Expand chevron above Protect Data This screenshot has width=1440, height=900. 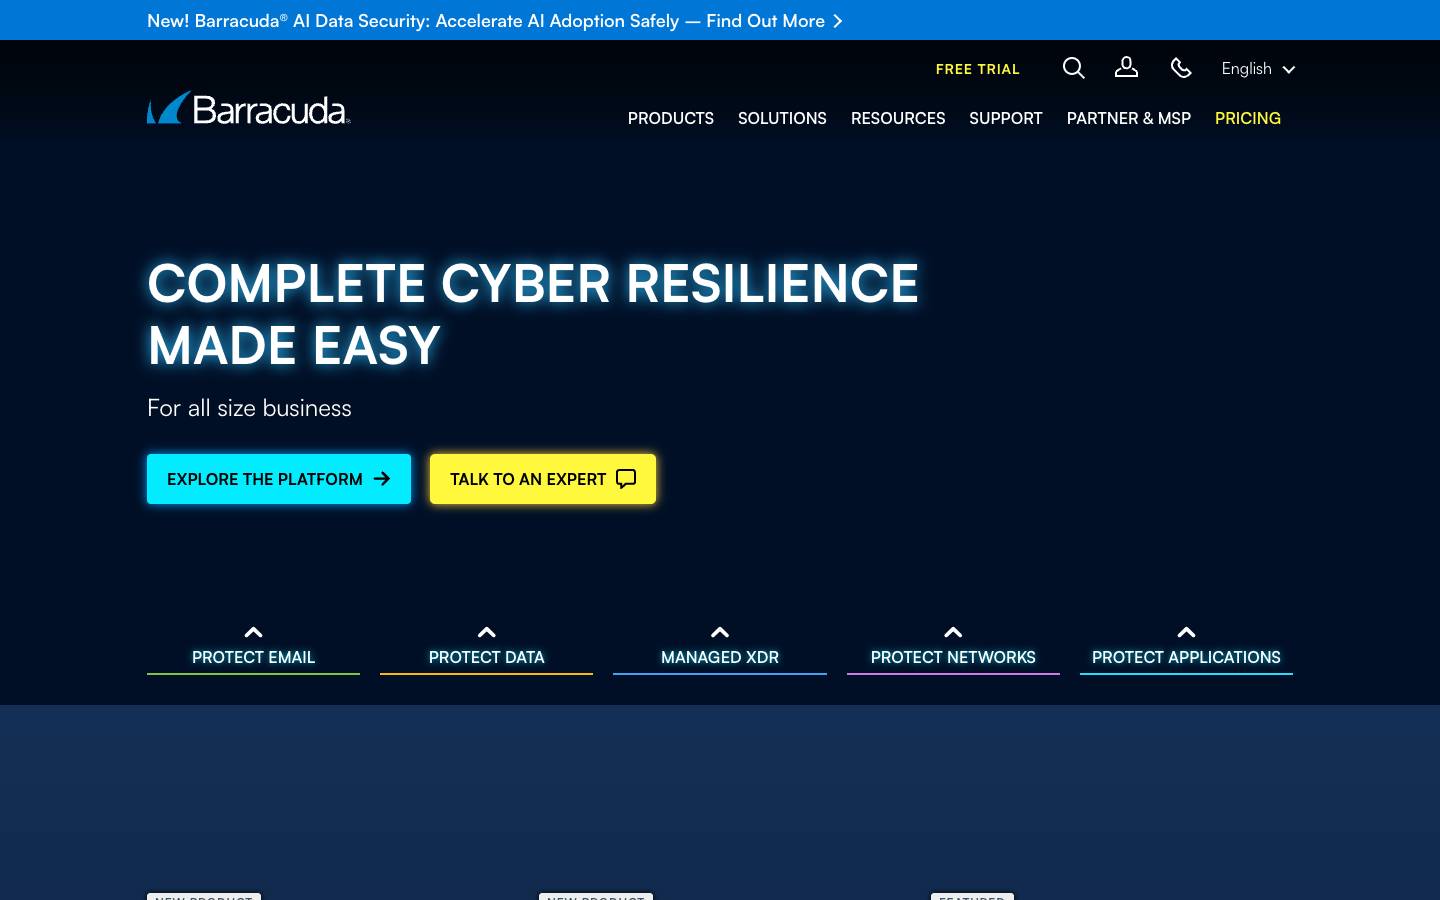pos(487,632)
